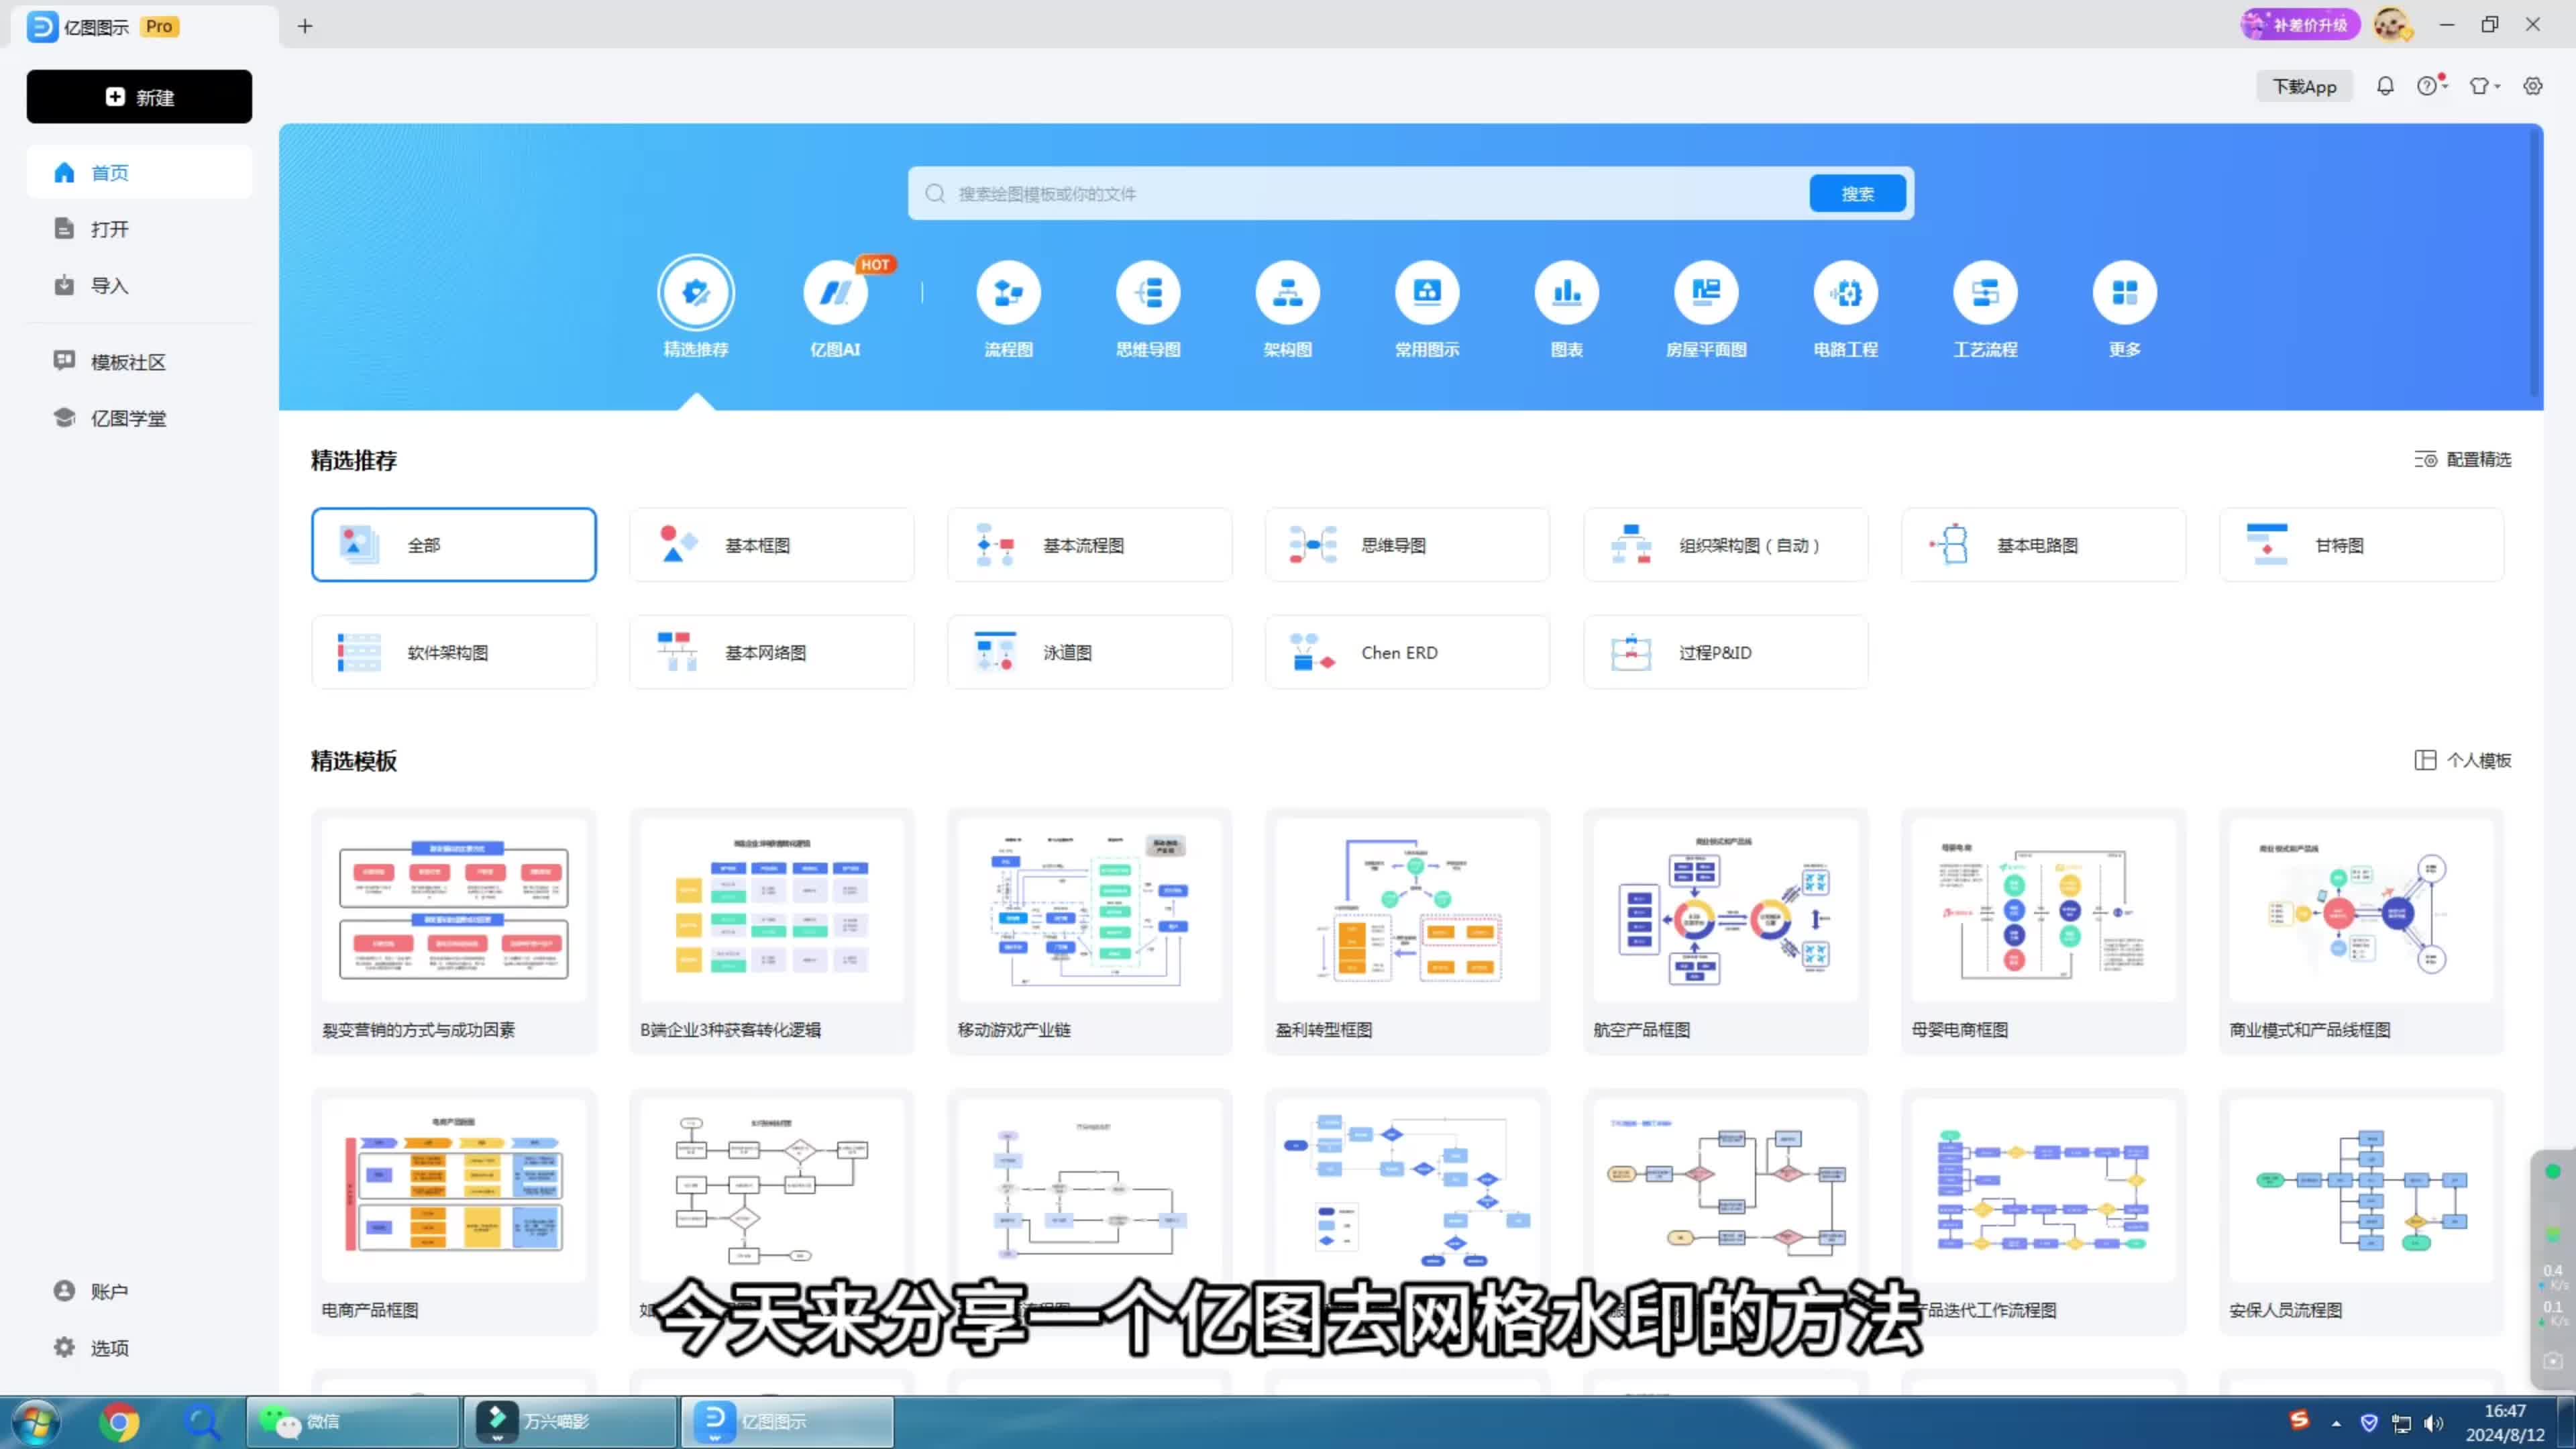The image size is (2576, 1449).
Task: Click 下载App button
Action: [x=2304, y=86]
